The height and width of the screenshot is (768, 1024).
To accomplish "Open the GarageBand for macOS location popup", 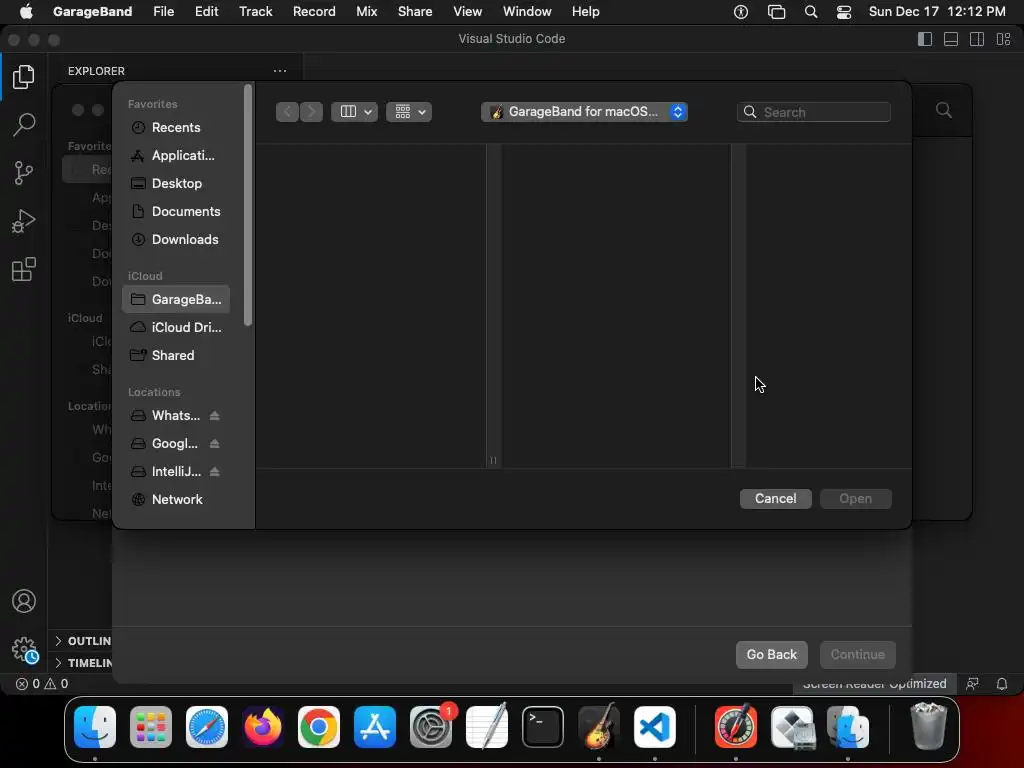I will click(584, 112).
